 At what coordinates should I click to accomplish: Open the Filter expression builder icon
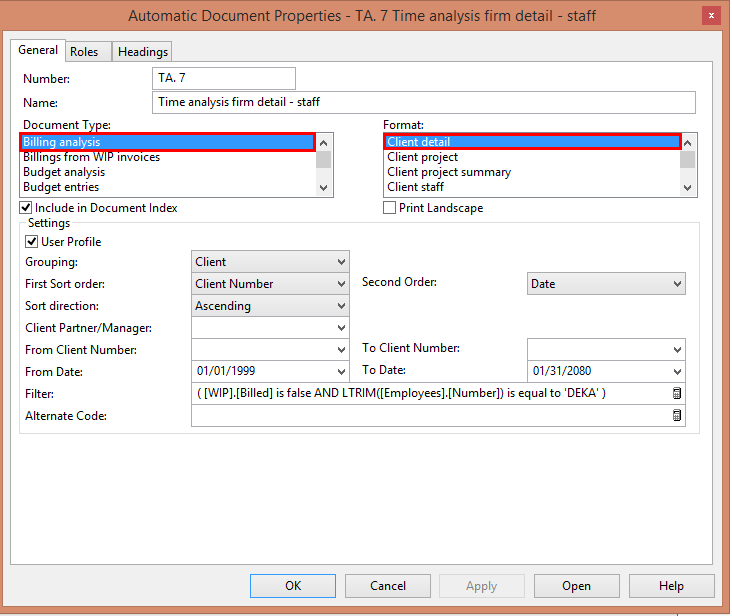(676, 393)
